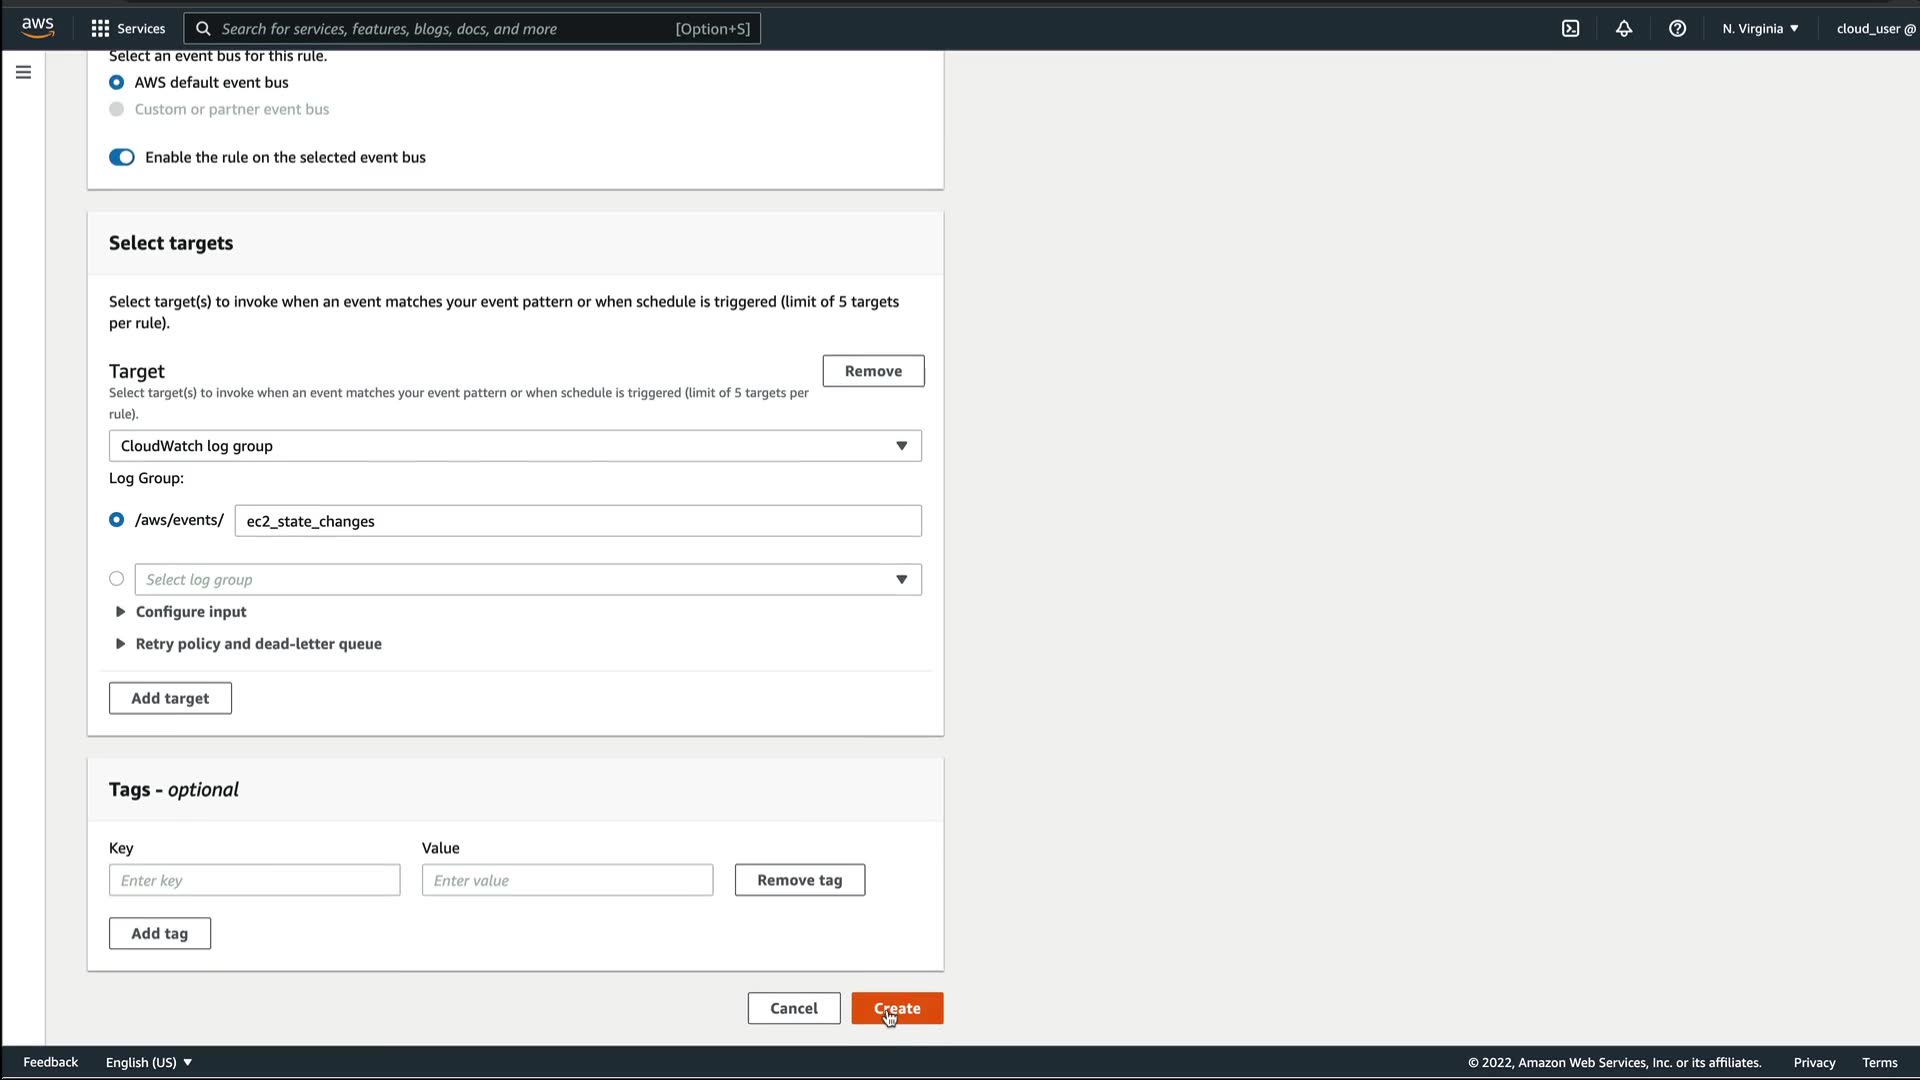The height and width of the screenshot is (1080, 1920).
Task: Open the help question mark icon
Action: tap(1677, 28)
